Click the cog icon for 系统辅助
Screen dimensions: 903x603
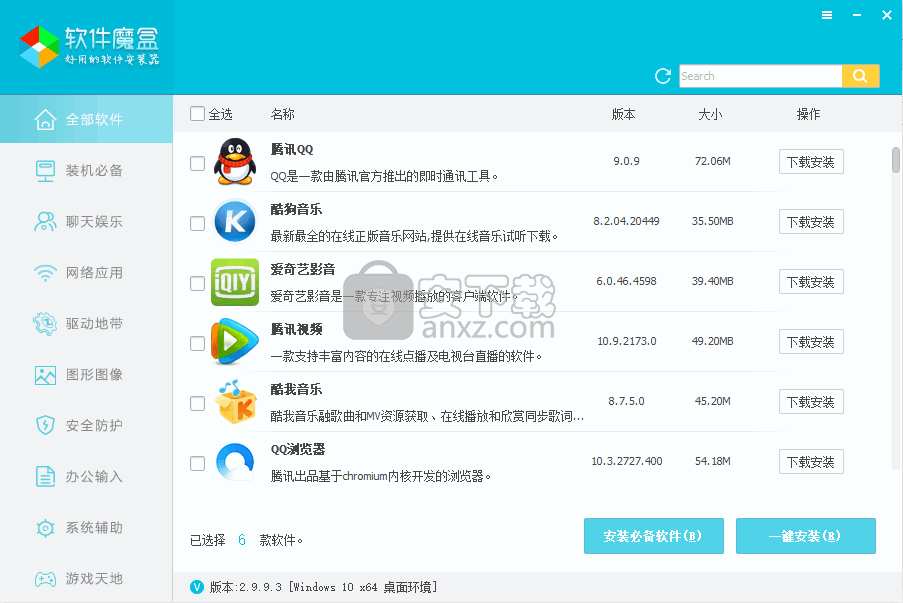(x=45, y=528)
